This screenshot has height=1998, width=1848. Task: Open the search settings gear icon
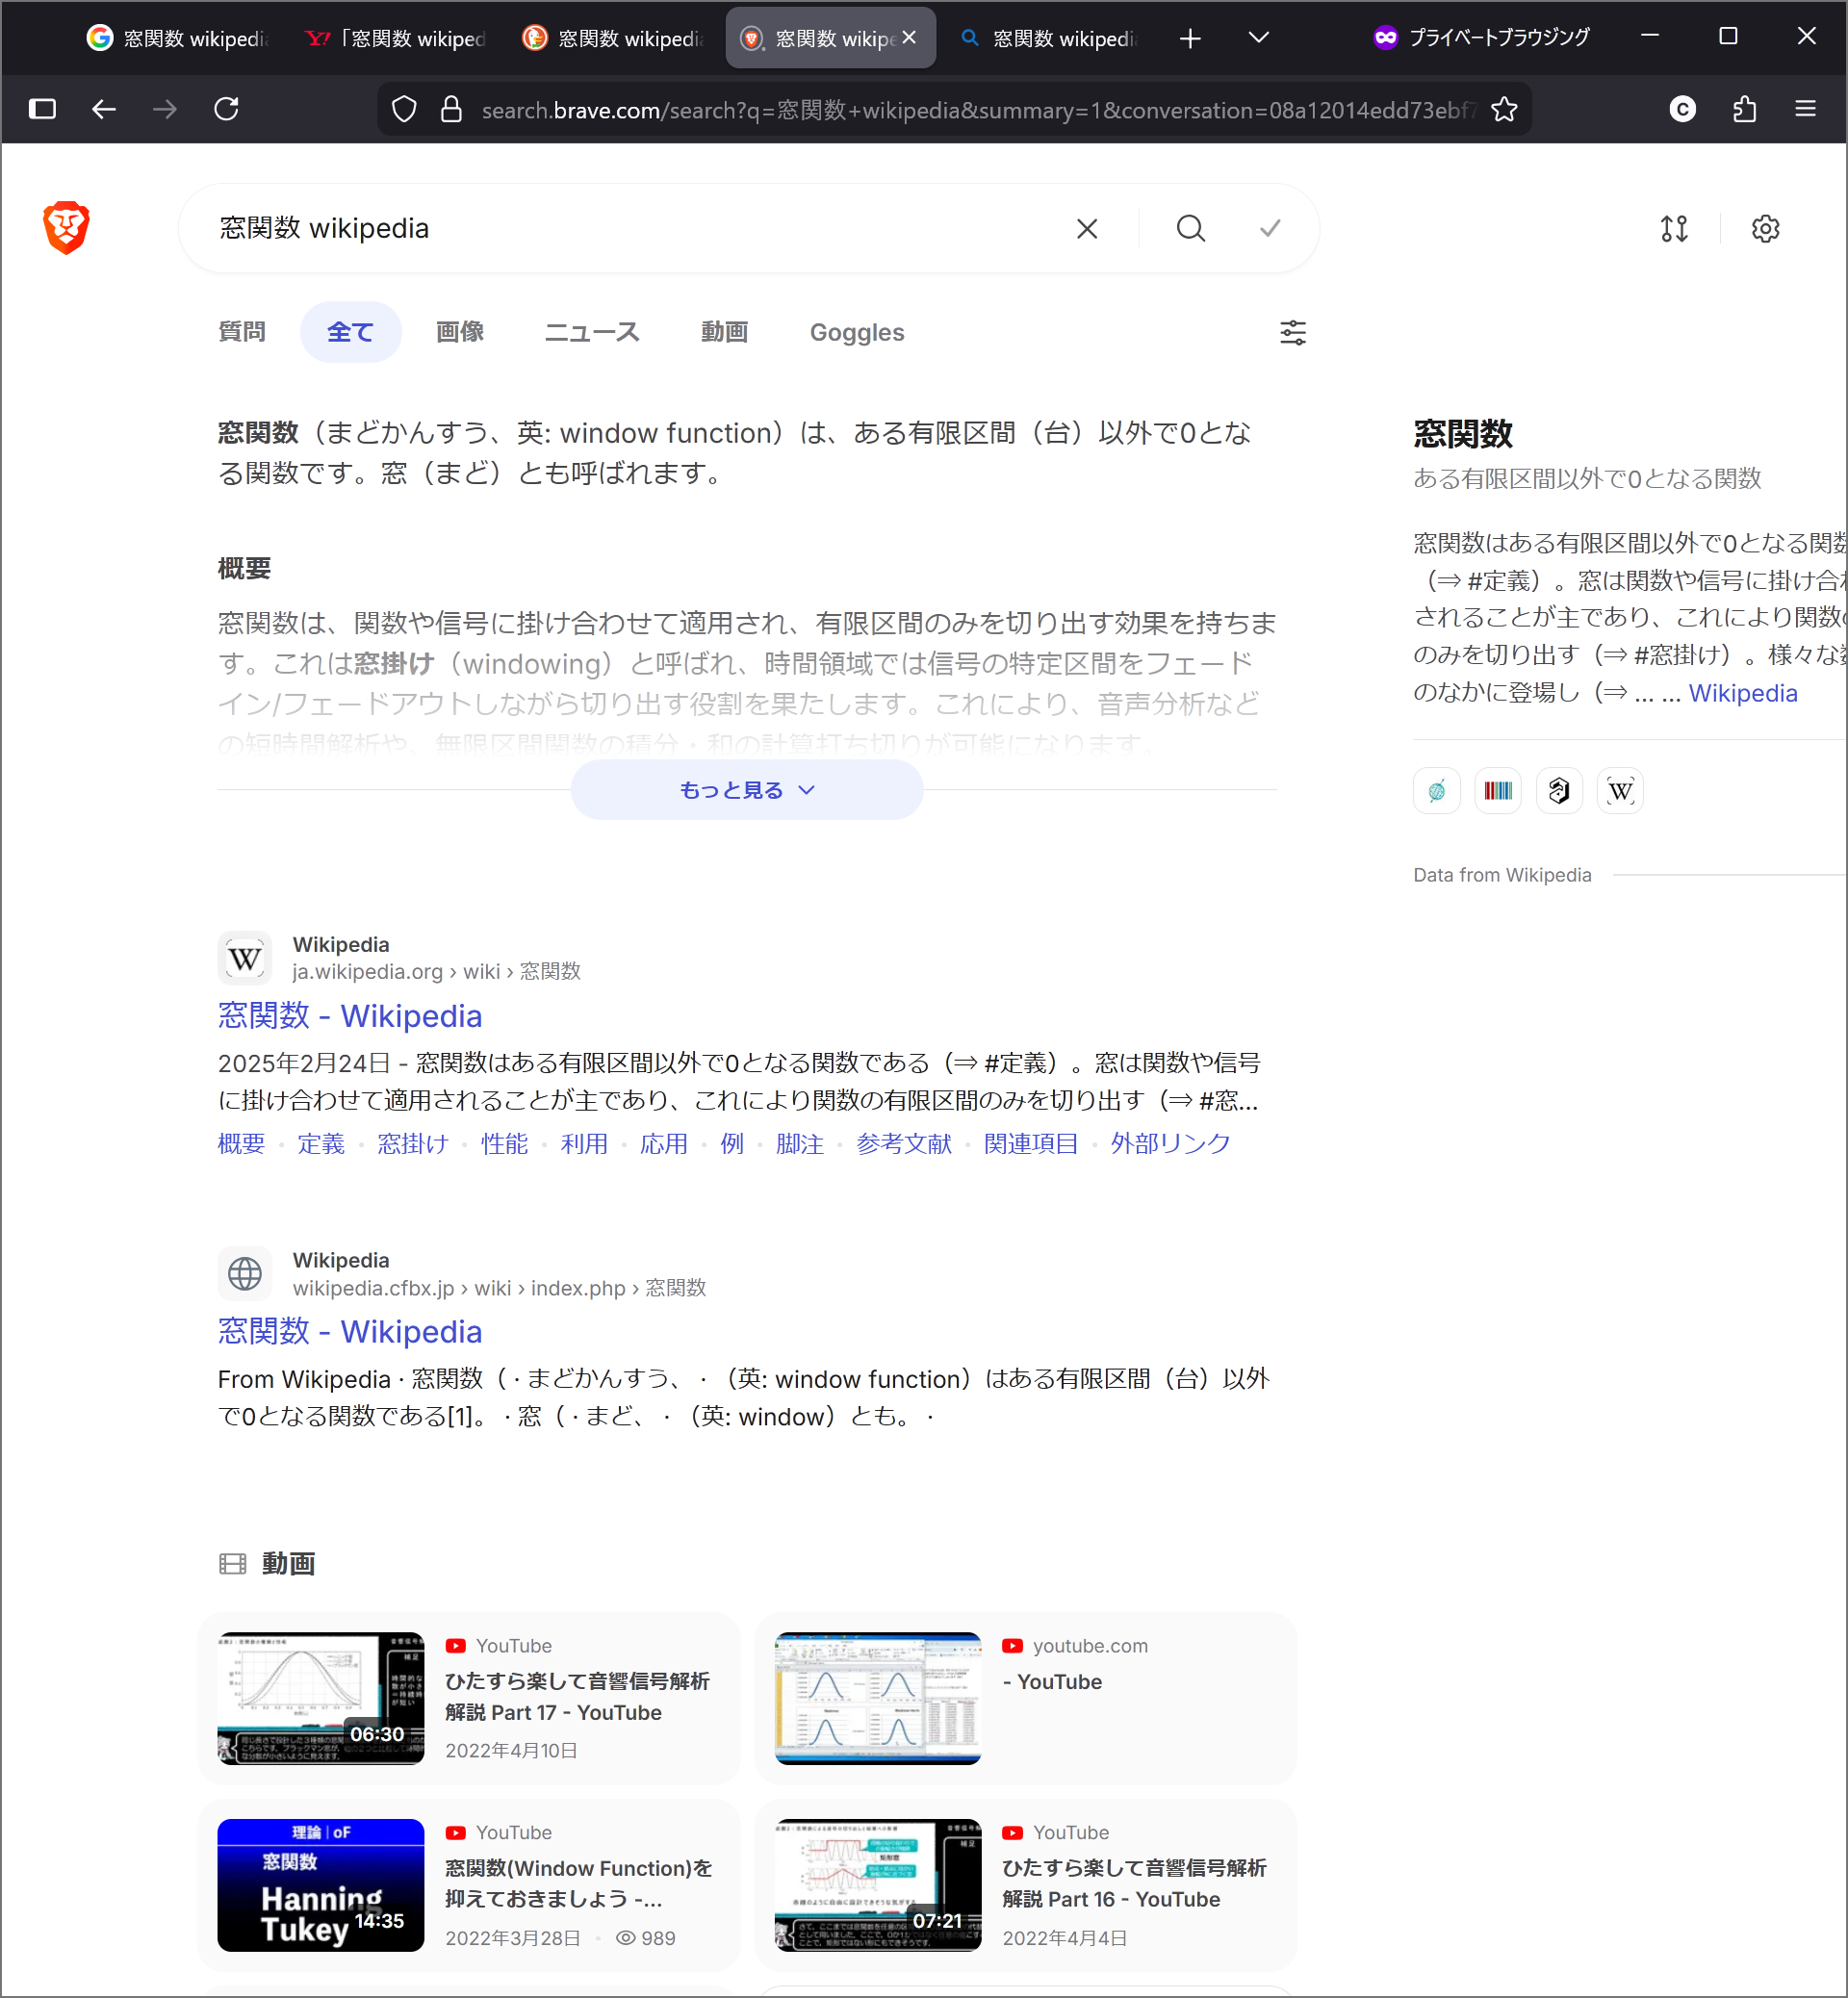tap(1765, 229)
